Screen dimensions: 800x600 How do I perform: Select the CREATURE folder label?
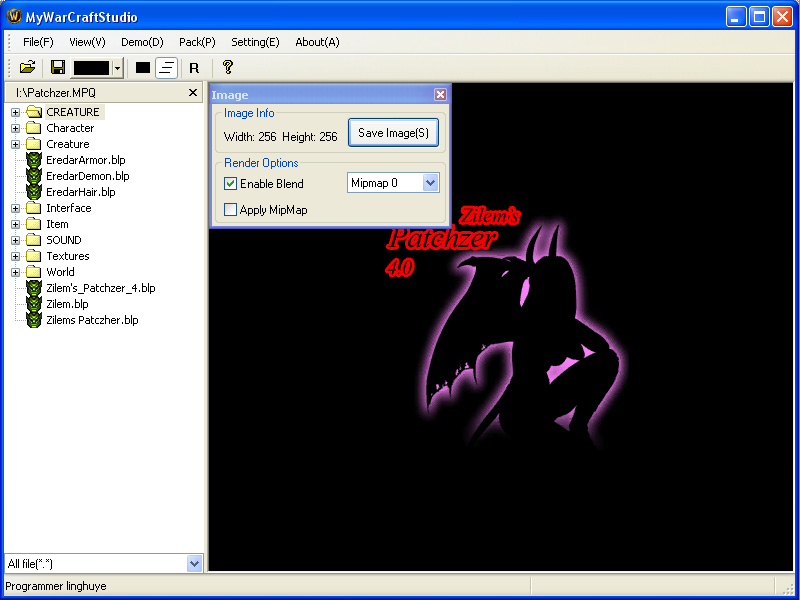coord(73,112)
